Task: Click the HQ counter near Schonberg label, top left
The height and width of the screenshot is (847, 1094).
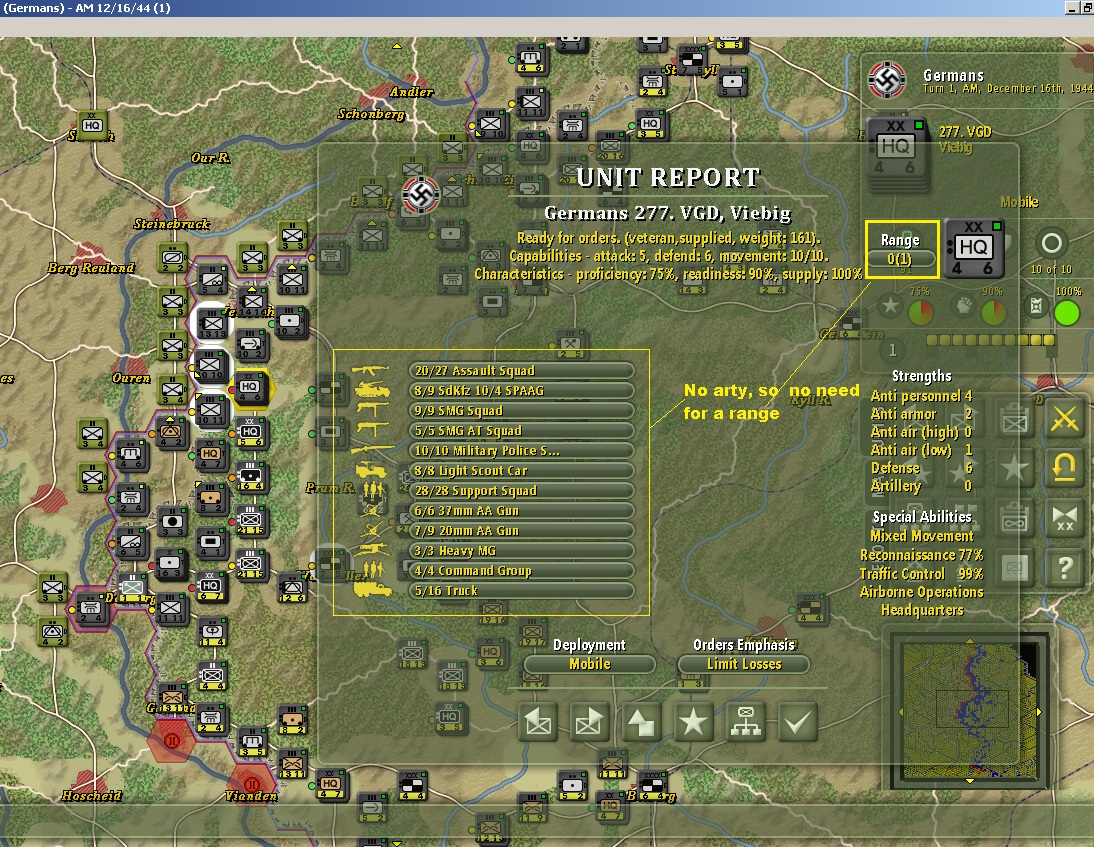Action: (x=92, y=126)
